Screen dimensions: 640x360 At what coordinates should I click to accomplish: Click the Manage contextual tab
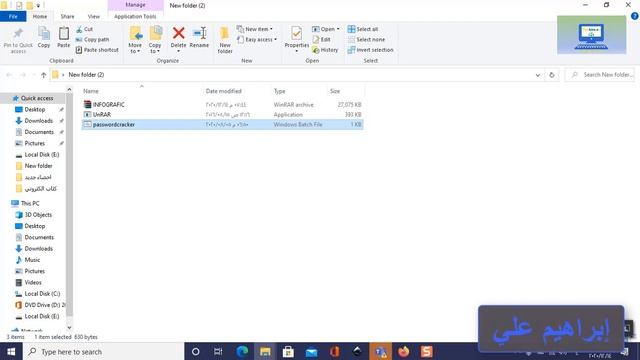pos(136,5)
